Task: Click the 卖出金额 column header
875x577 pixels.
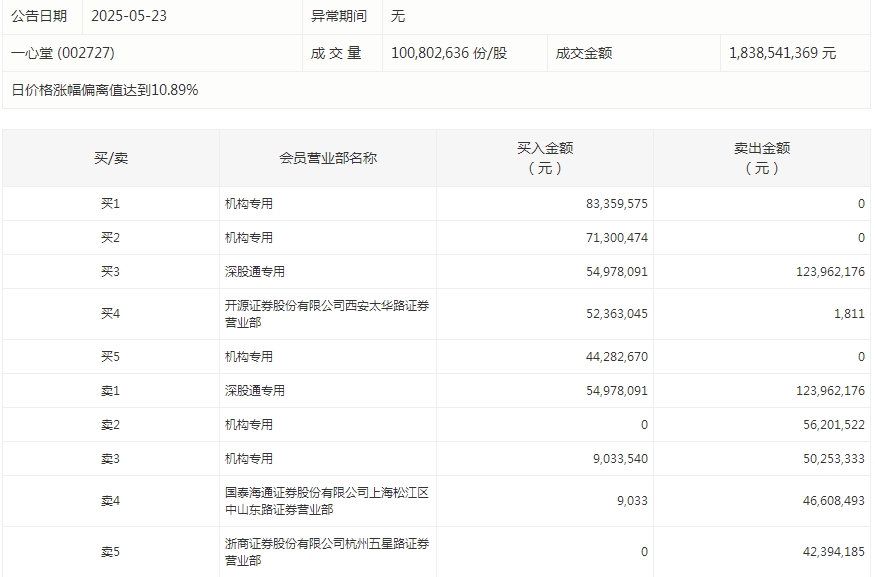Action: point(761,158)
